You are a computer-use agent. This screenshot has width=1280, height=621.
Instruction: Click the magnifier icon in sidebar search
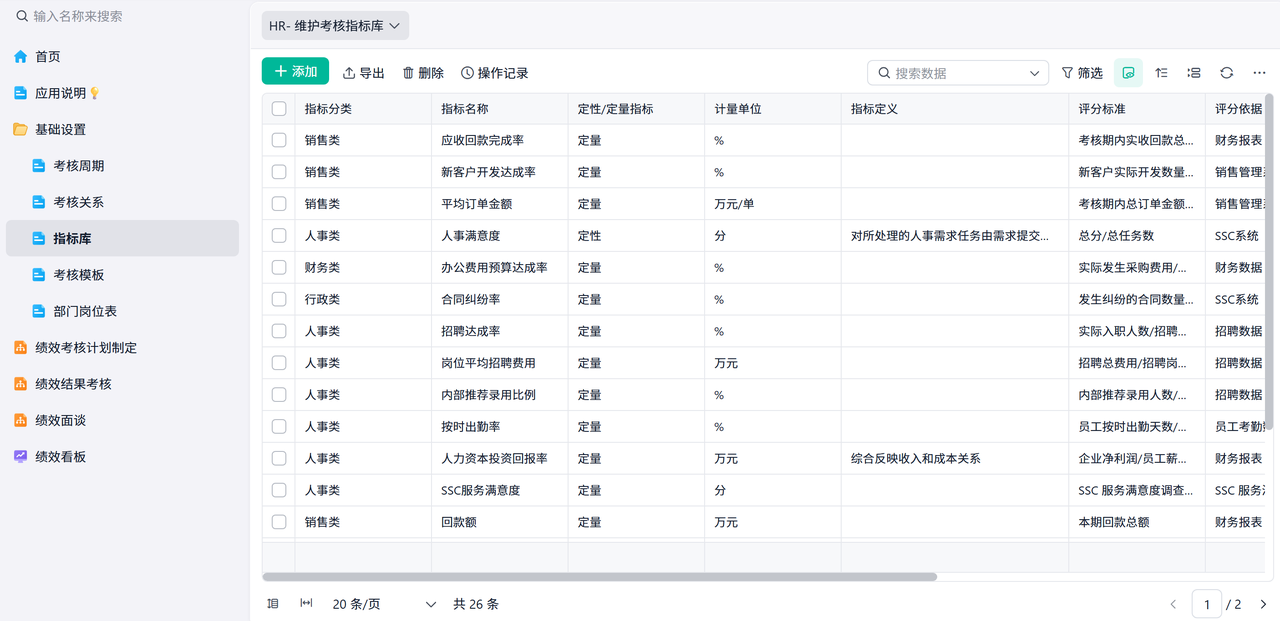[22, 16]
